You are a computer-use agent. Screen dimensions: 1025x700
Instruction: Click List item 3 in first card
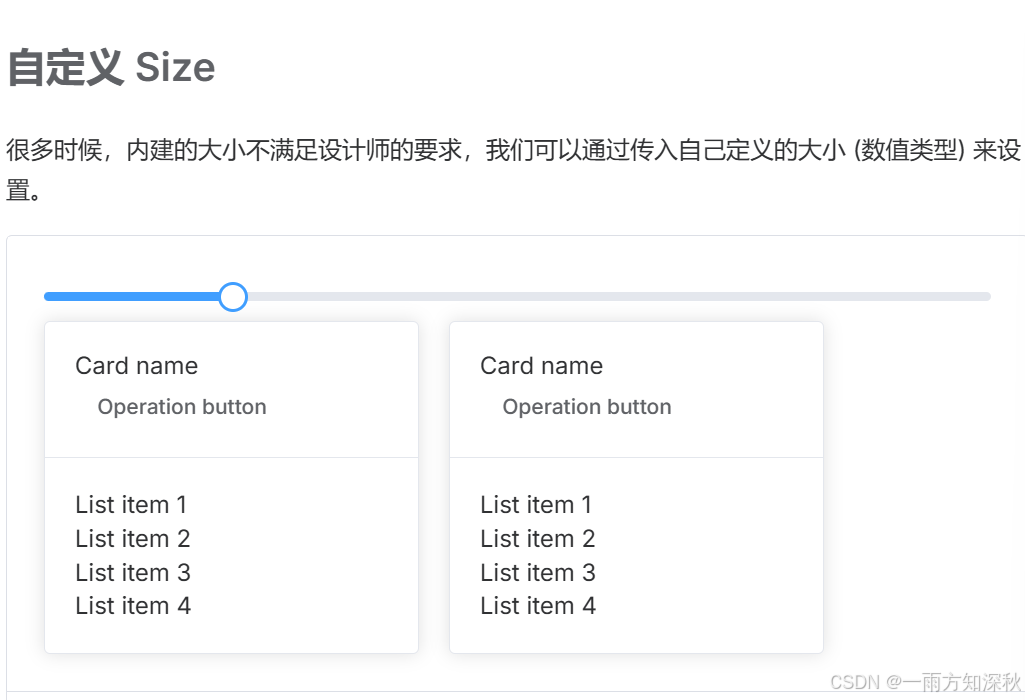point(133,573)
